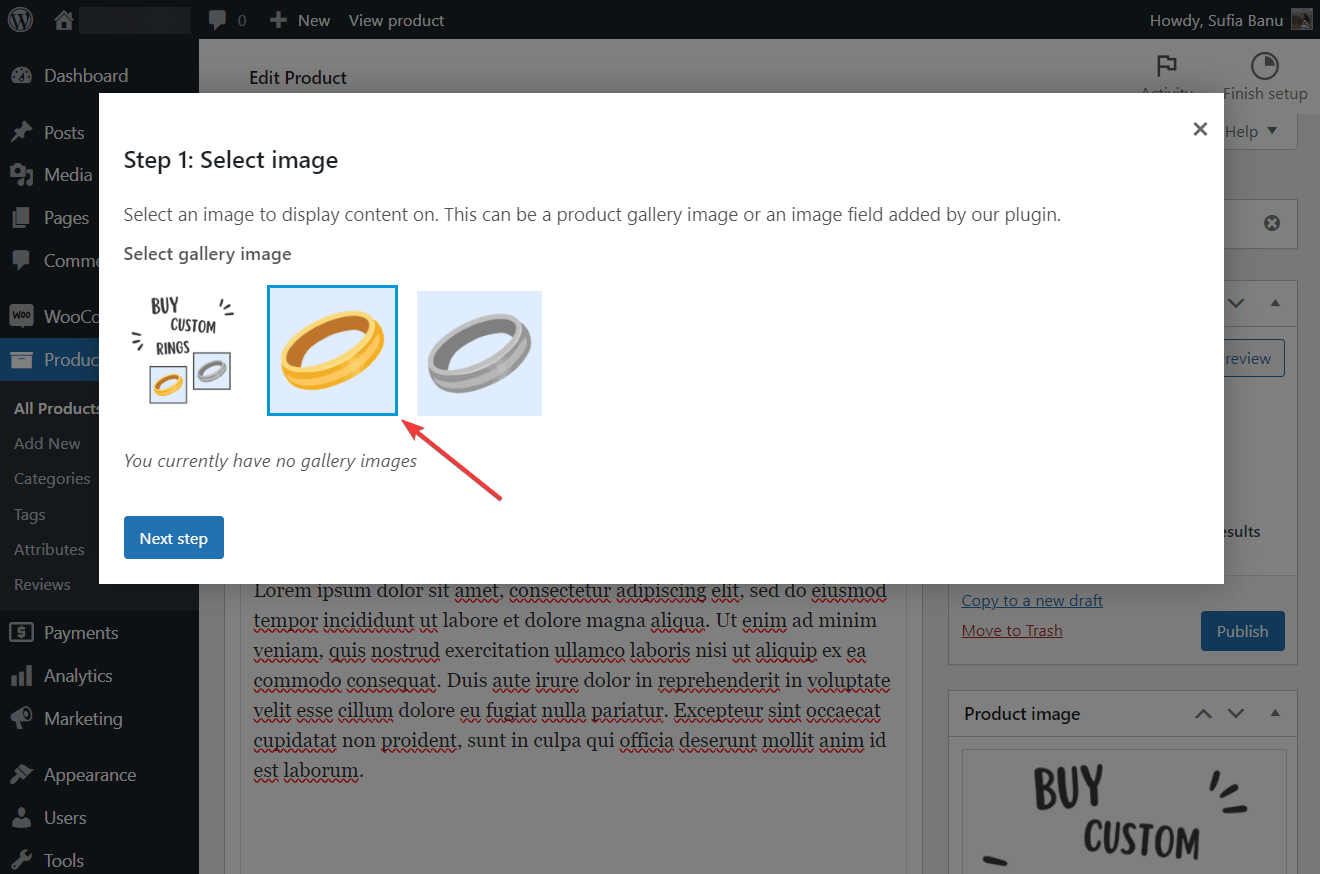Close the Select image dialog
1320x874 pixels.
point(1200,129)
